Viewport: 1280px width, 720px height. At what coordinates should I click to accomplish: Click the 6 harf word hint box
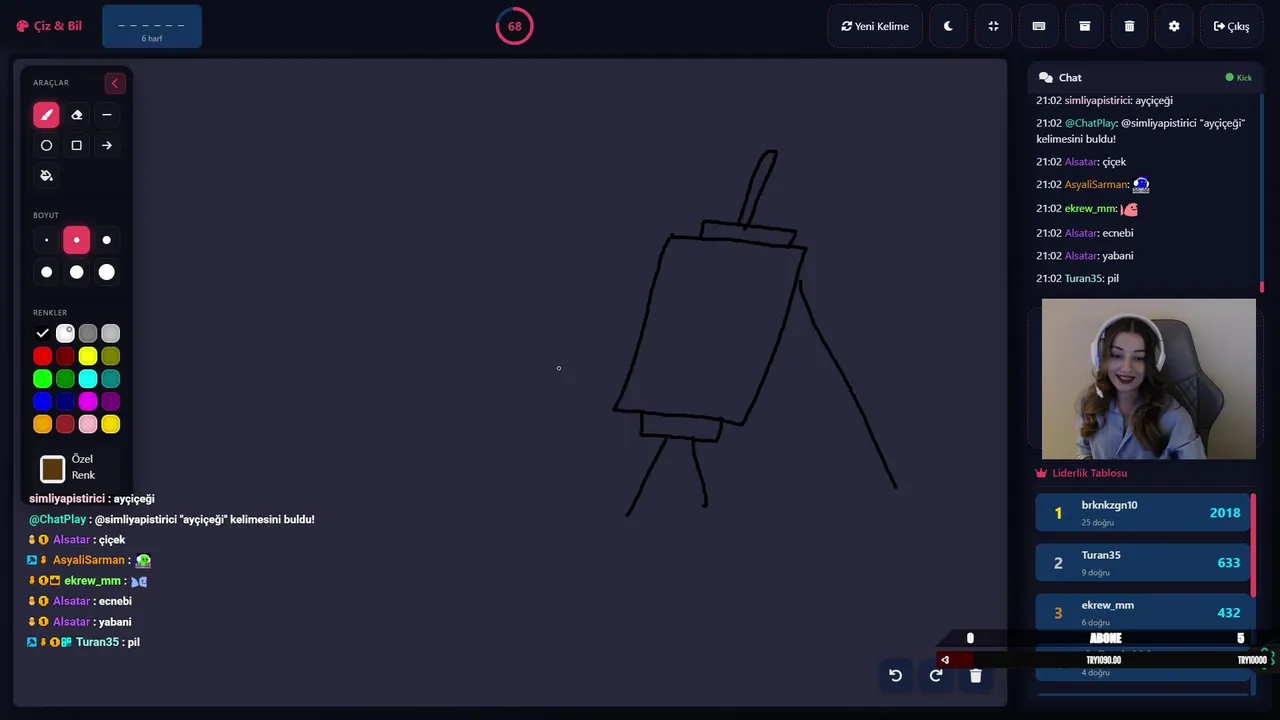pyautogui.click(x=152, y=26)
